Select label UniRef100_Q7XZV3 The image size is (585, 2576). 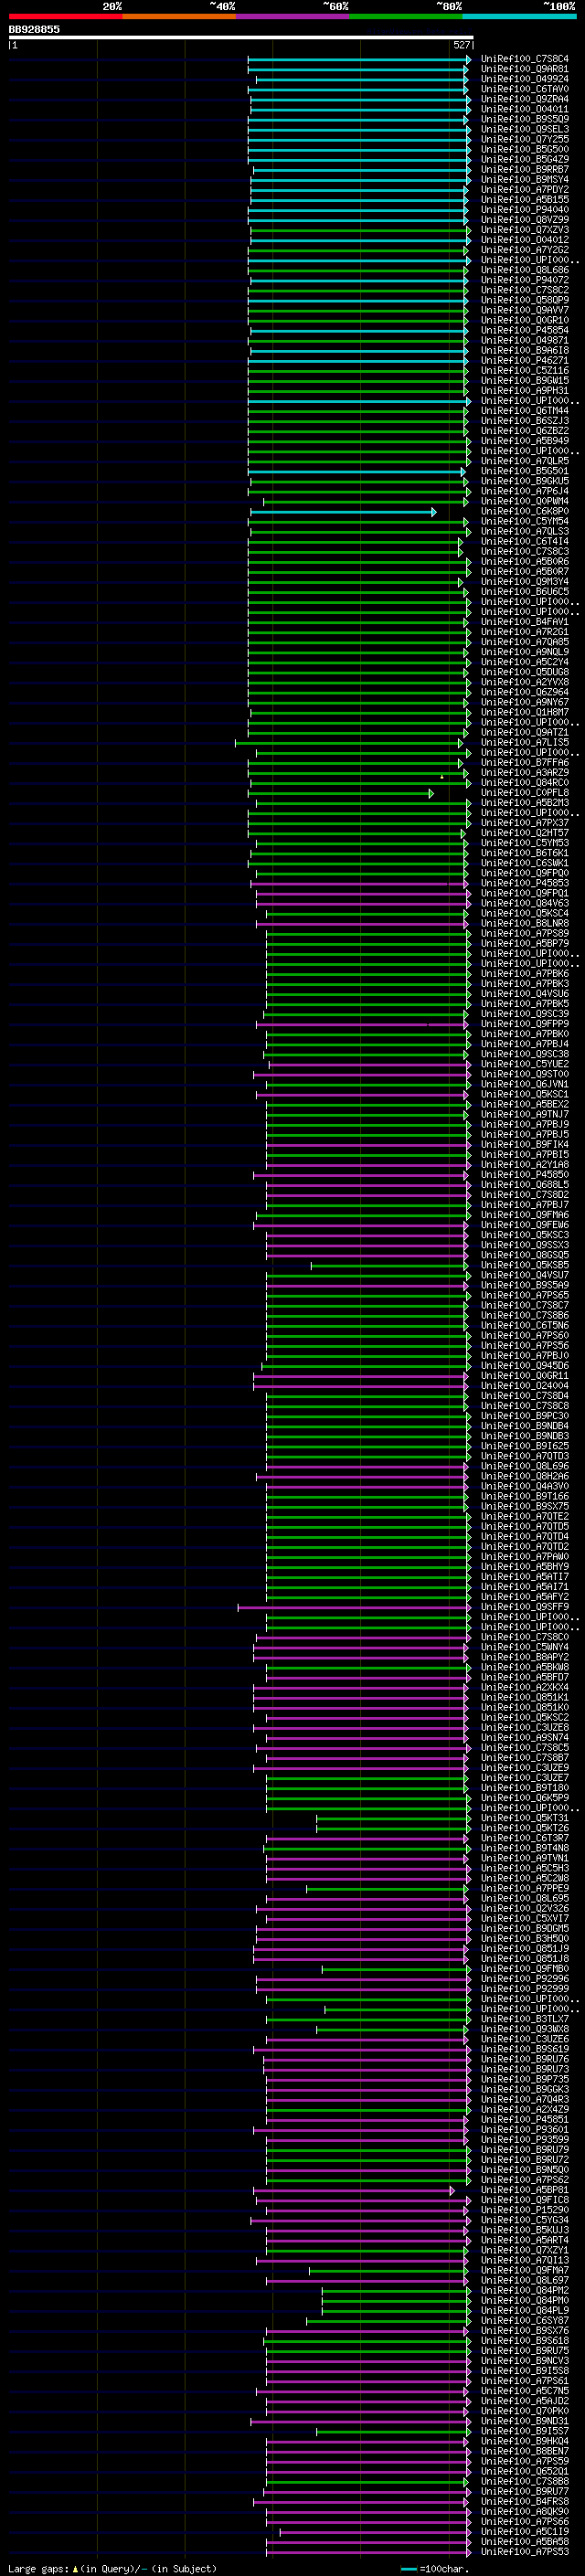(524, 230)
